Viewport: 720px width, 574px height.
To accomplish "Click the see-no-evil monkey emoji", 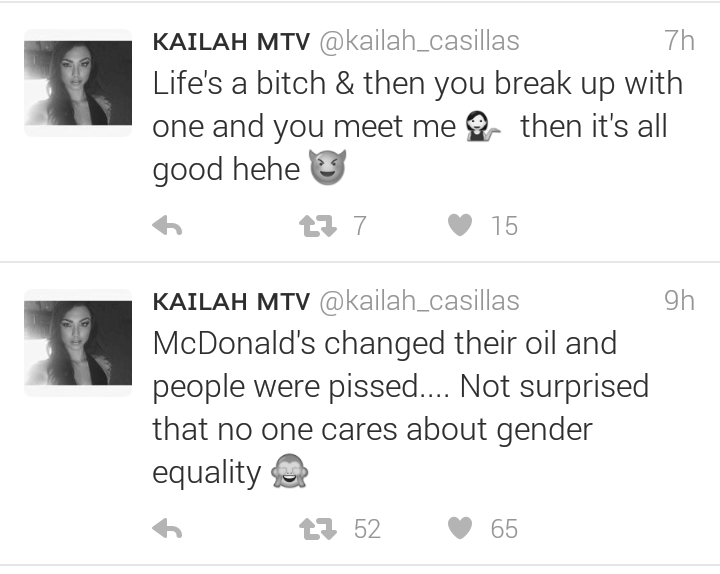I will (289, 471).
